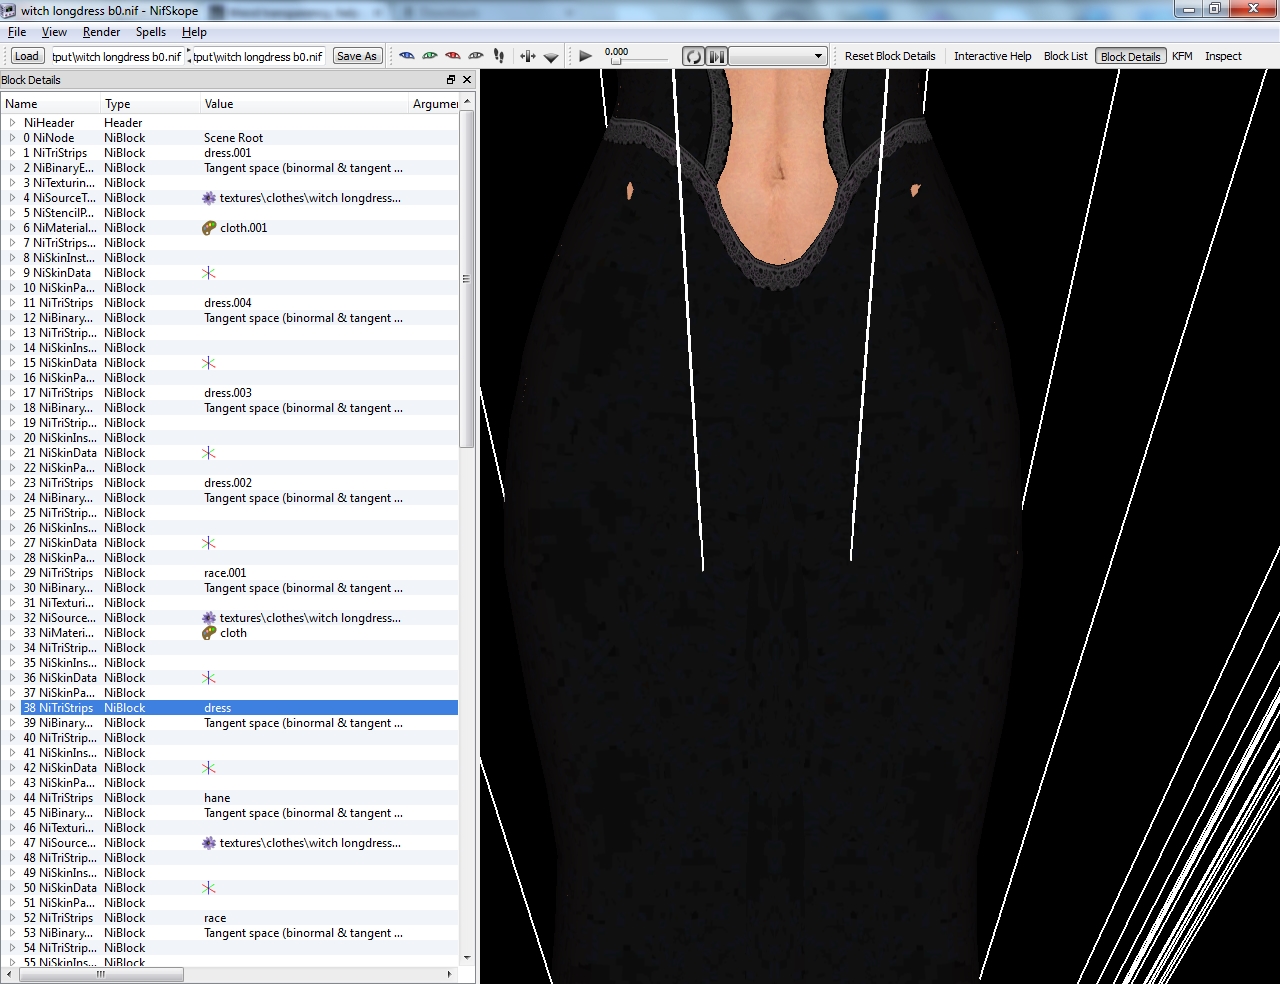Activate Walk mode footprints icon

click(x=499, y=56)
